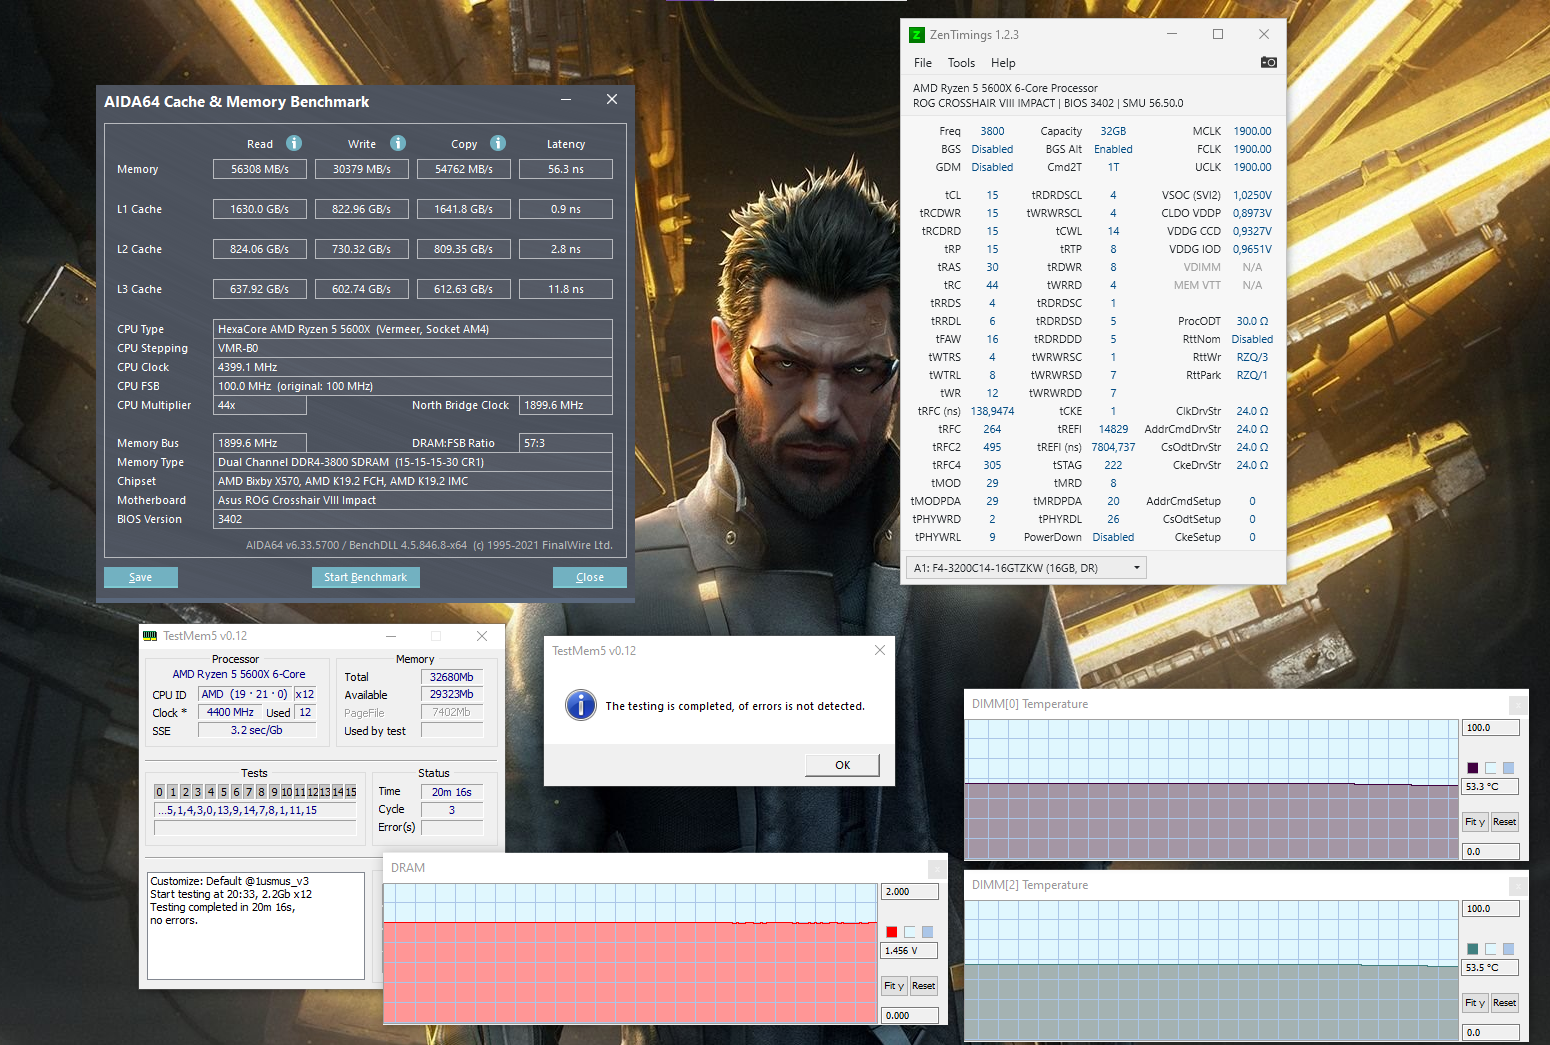Click the Memory Read value 56308 MB/s
This screenshot has width=1550, height=1045.
tap(260, 169)
